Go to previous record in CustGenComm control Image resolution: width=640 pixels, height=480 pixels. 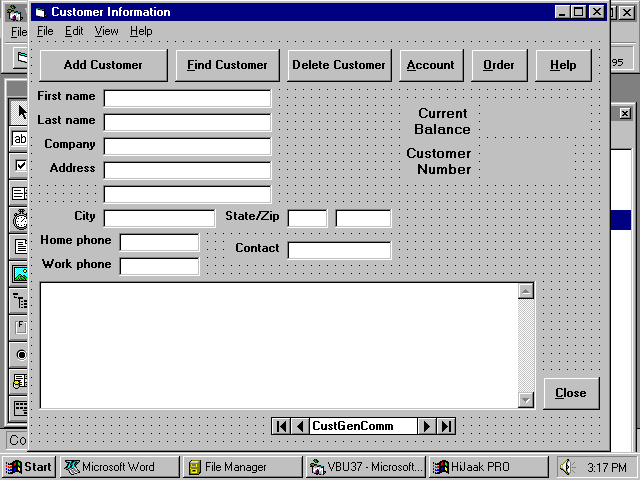coord(299,426)
